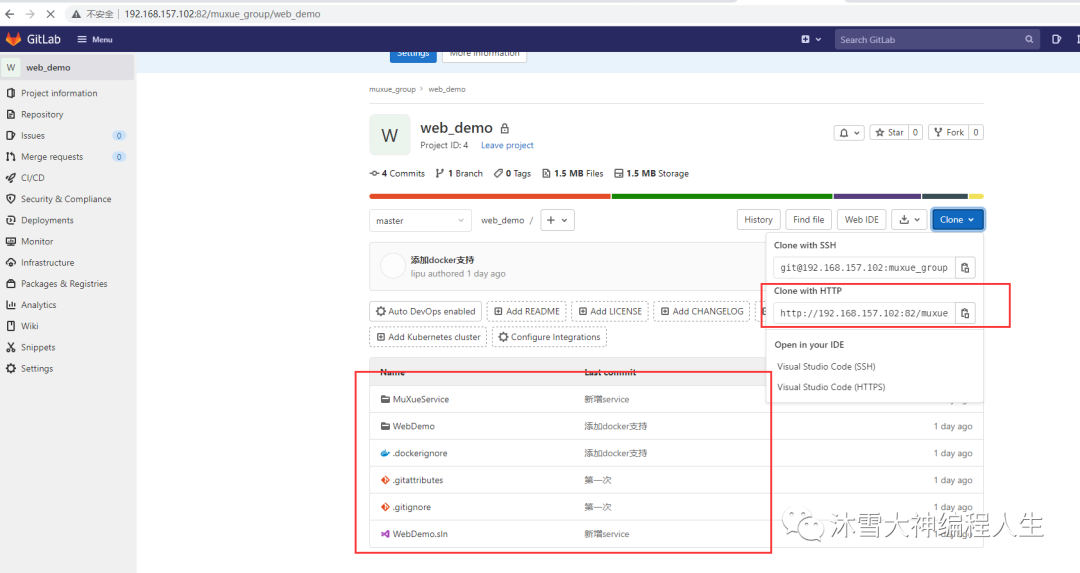The image size is (1080, 573).
Task: Choose Visual Studio Code (HTTPS)
Action: [x=831, y=387]
